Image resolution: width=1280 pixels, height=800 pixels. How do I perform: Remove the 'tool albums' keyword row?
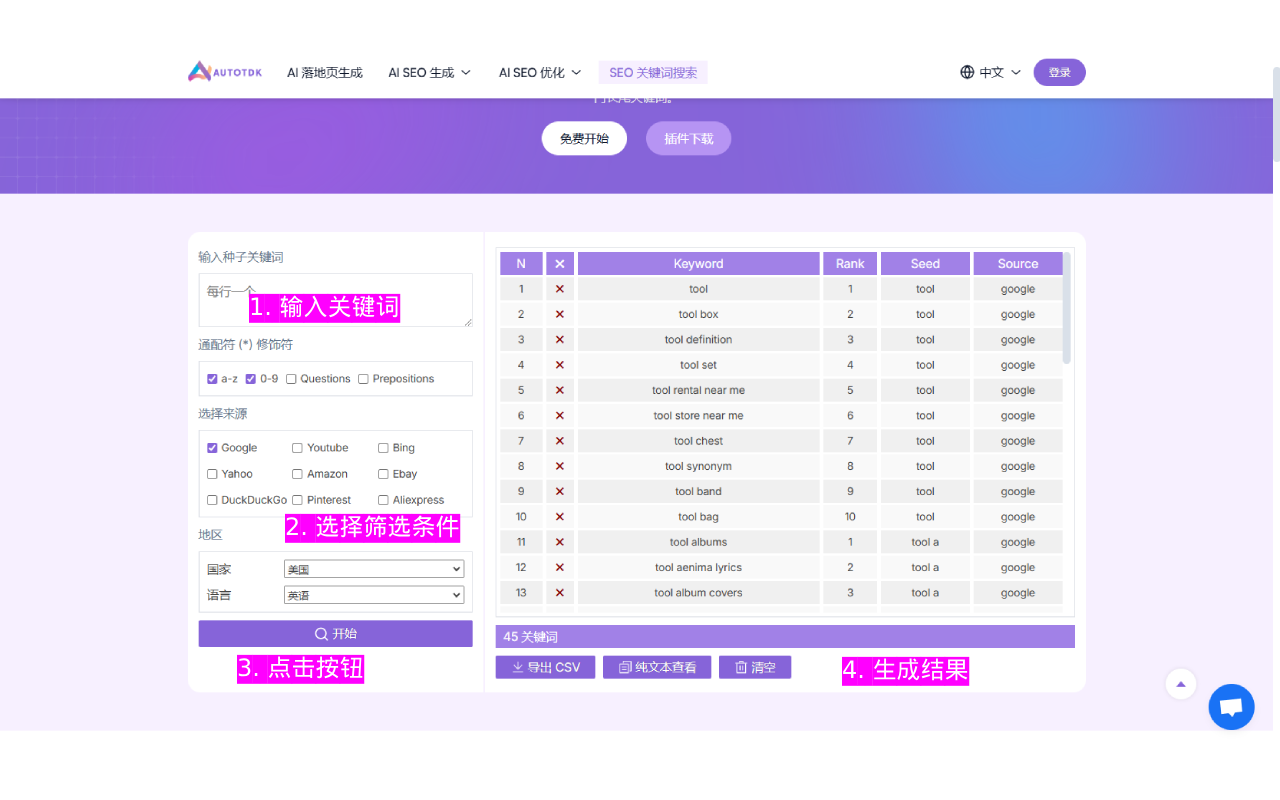pos(559,542)
